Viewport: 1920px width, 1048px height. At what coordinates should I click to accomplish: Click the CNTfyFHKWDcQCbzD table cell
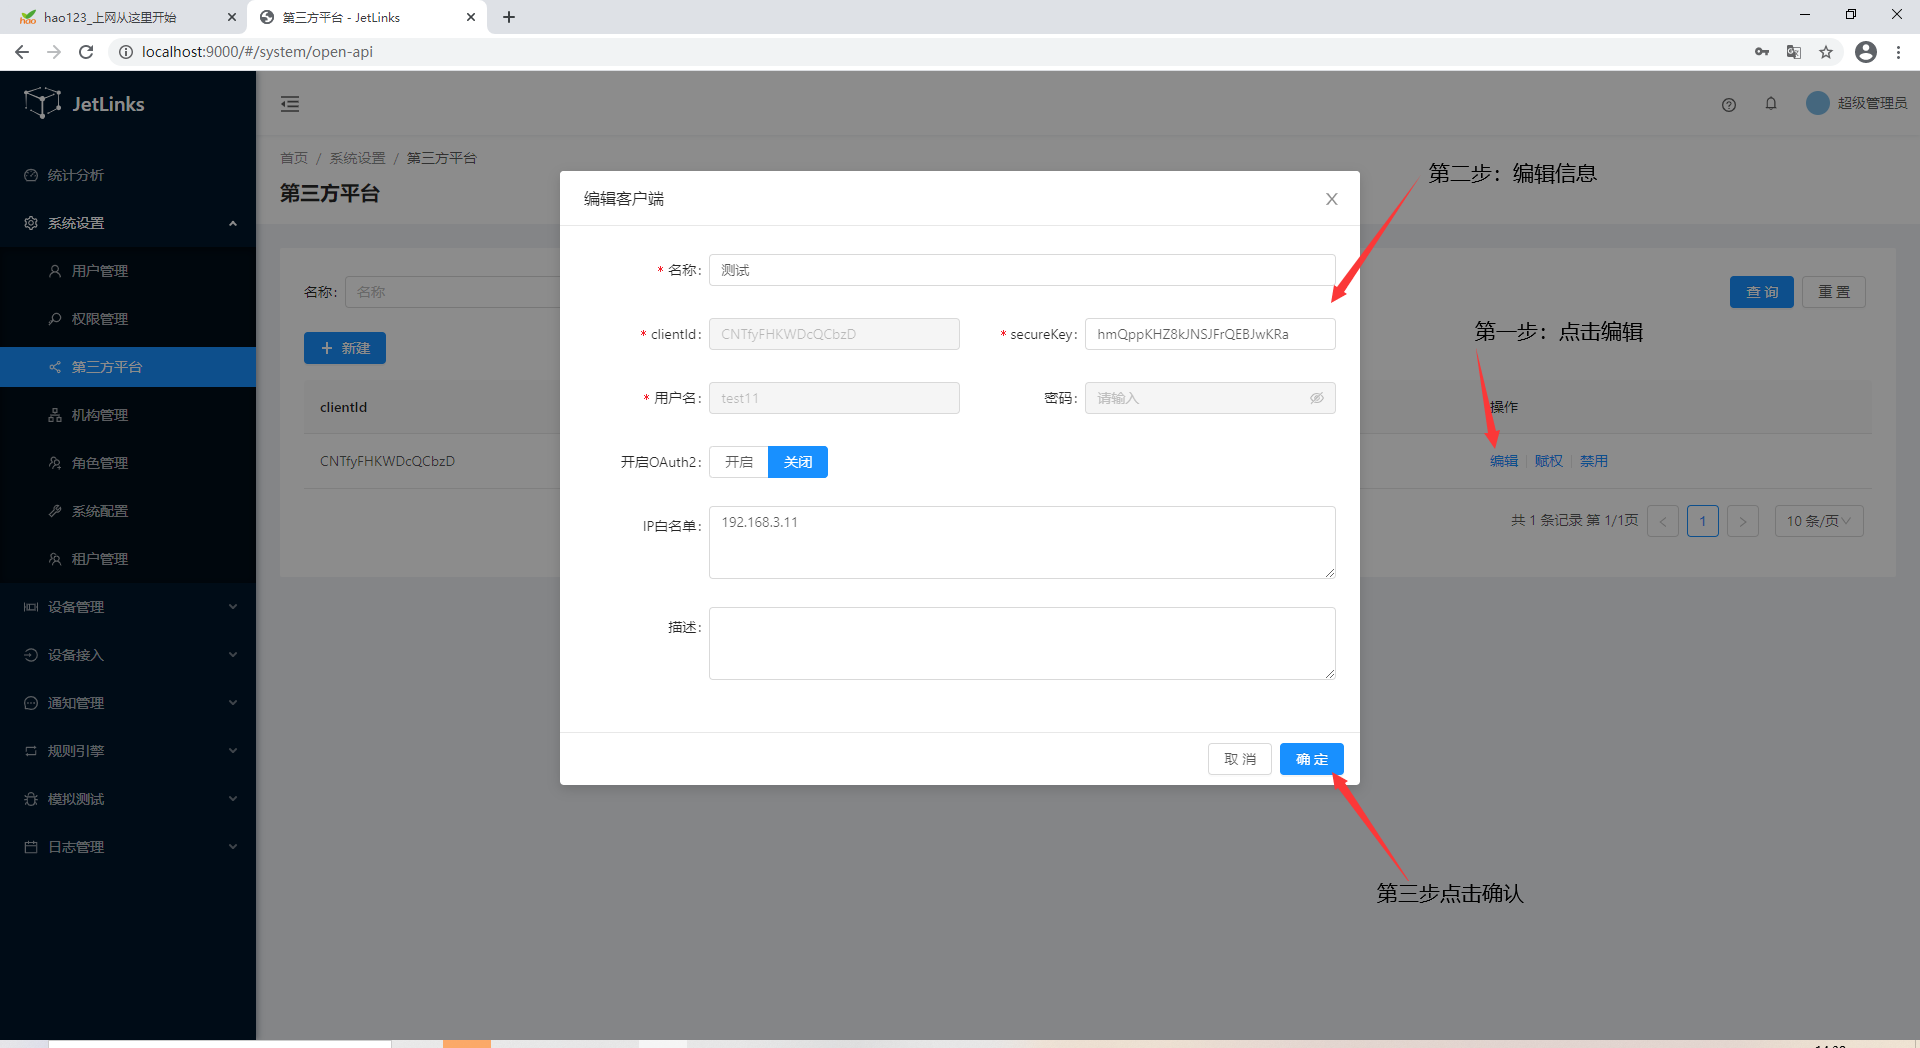coord(387,461)
